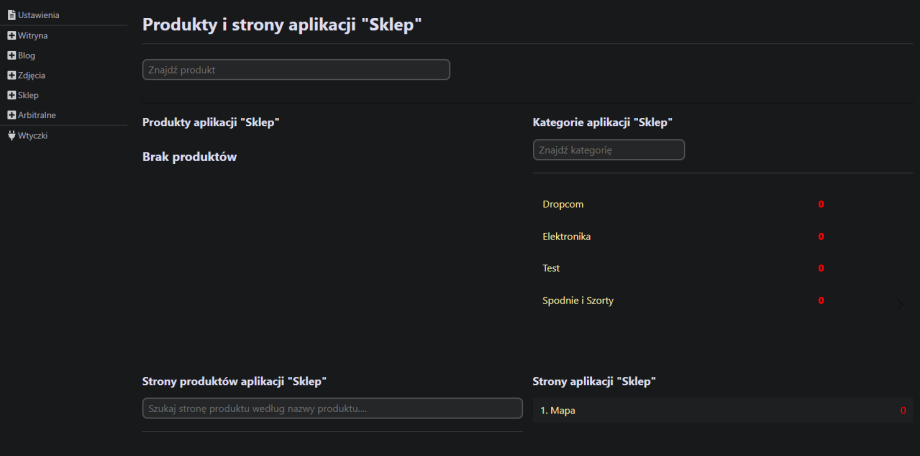
Task: Open the Spodnie i Szorty category
Action: coord(578,300)
